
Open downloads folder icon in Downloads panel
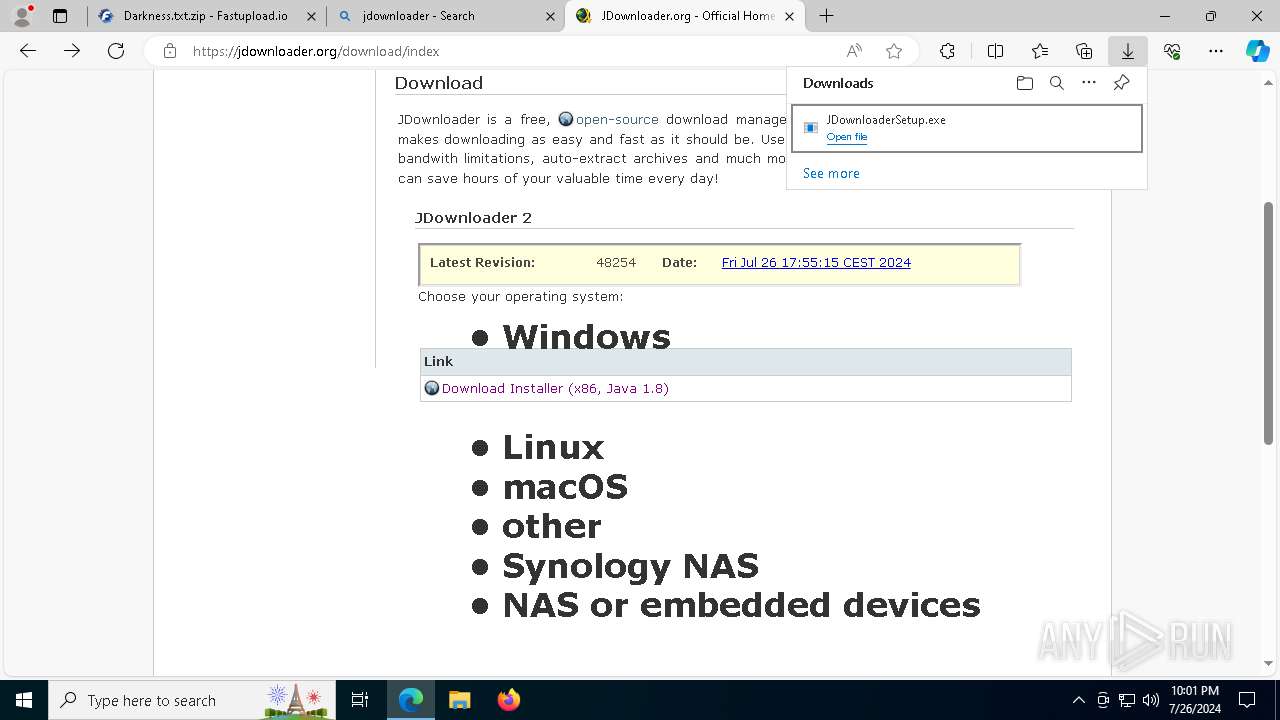(x=1024, y=83)
